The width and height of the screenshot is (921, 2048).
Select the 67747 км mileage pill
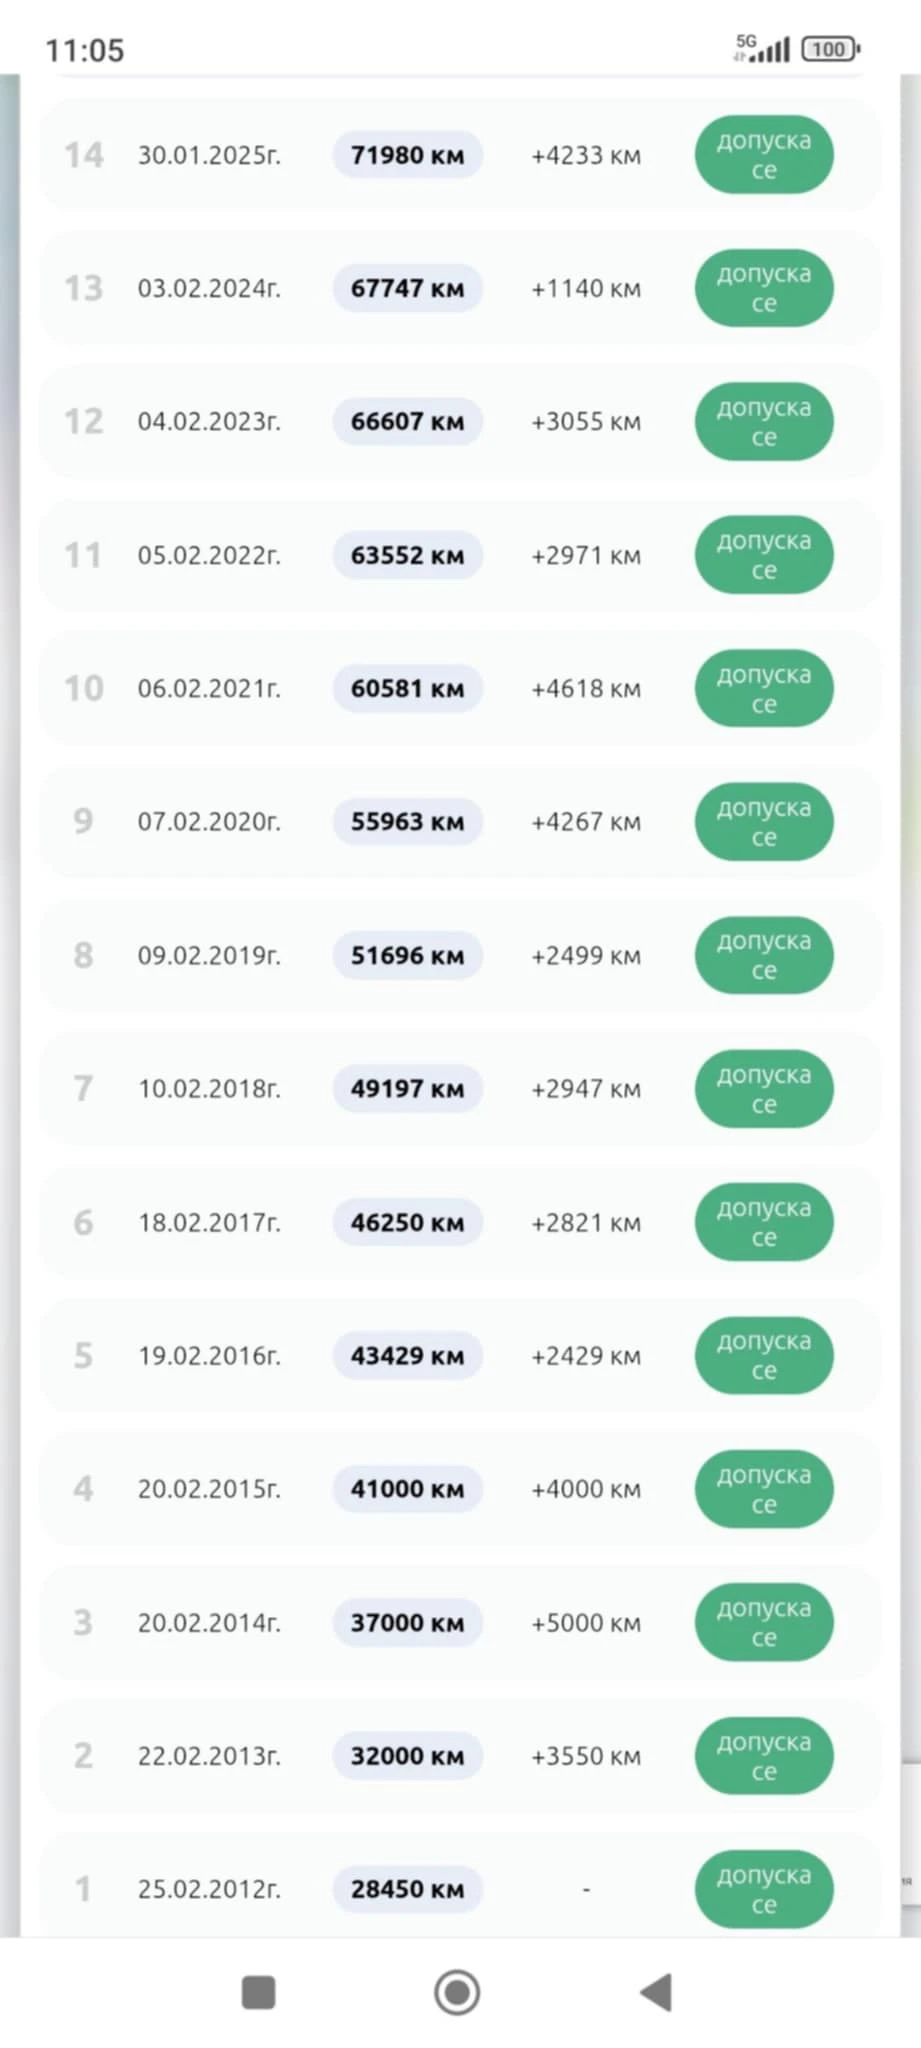(x=407, y=288)
